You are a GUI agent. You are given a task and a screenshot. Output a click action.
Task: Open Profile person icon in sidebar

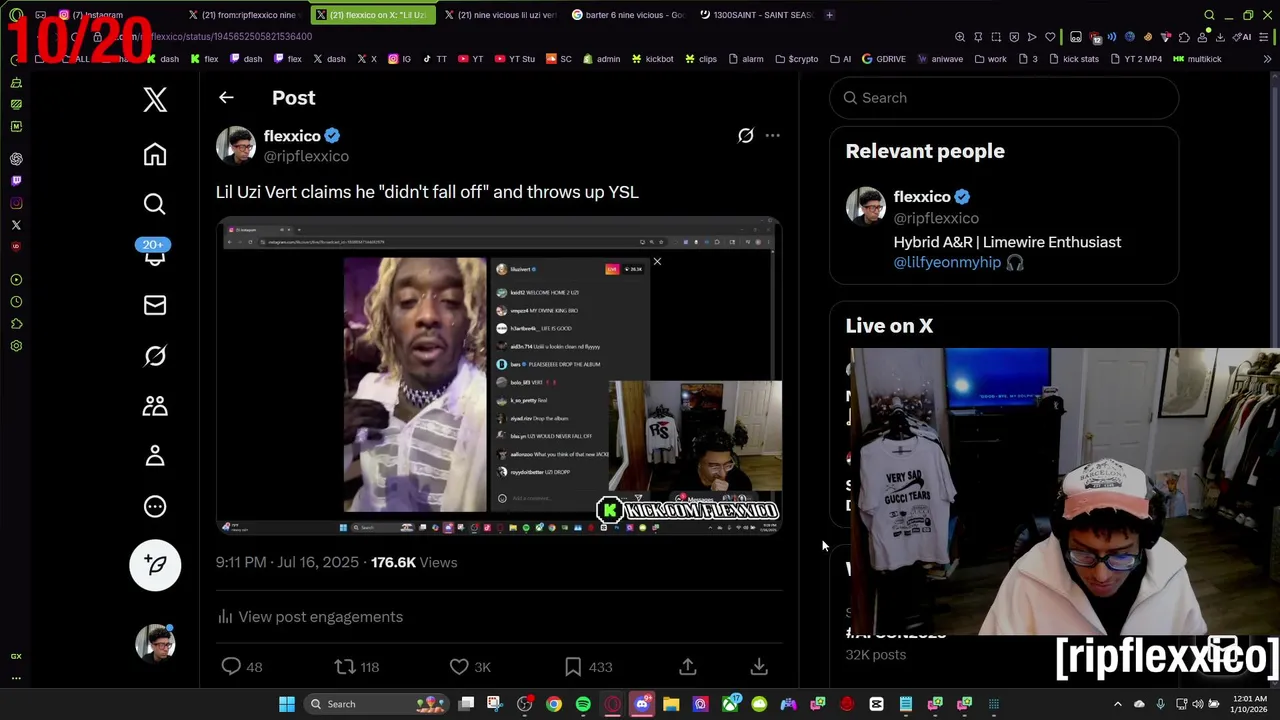tap(155, 455)
